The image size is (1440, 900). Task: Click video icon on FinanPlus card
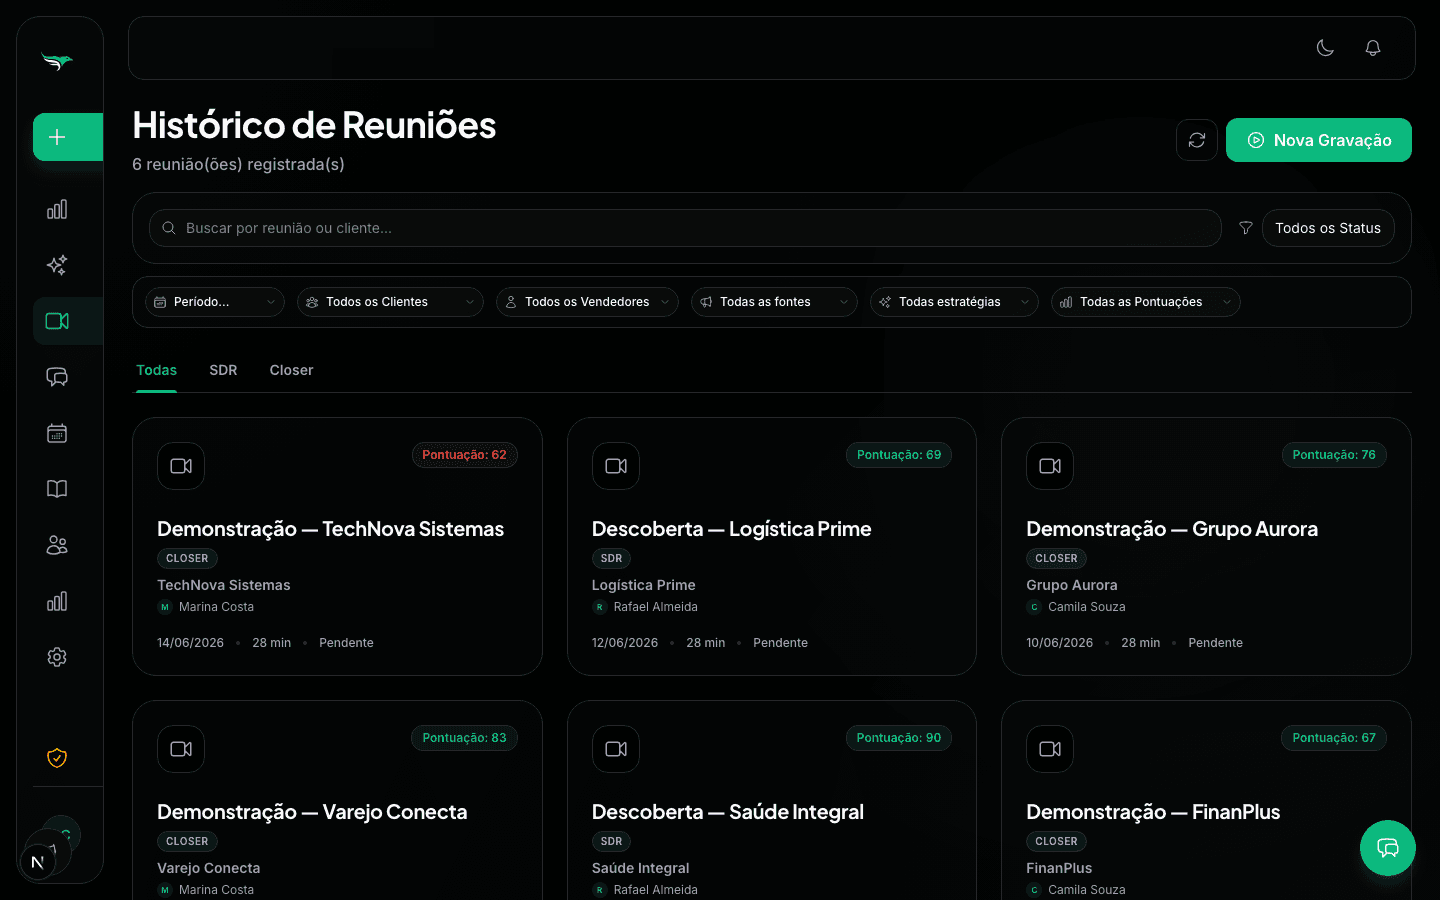point(1050,749)
